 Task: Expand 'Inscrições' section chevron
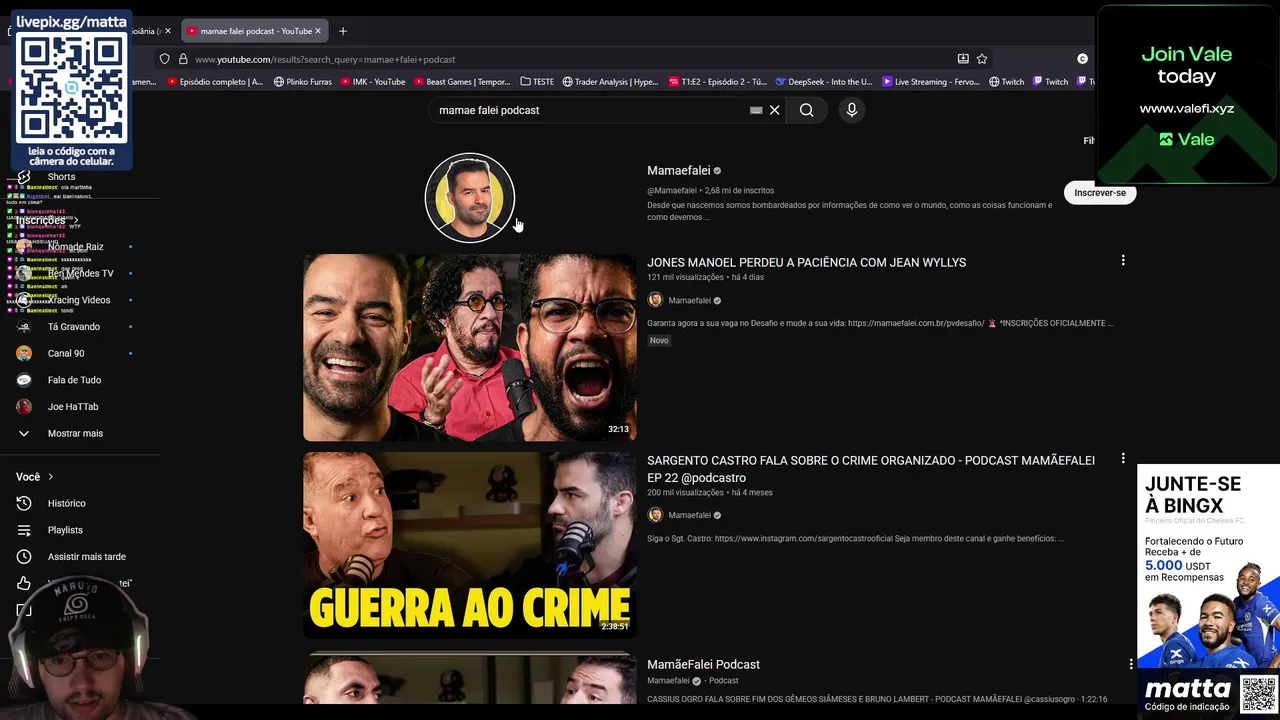[76, 220]
